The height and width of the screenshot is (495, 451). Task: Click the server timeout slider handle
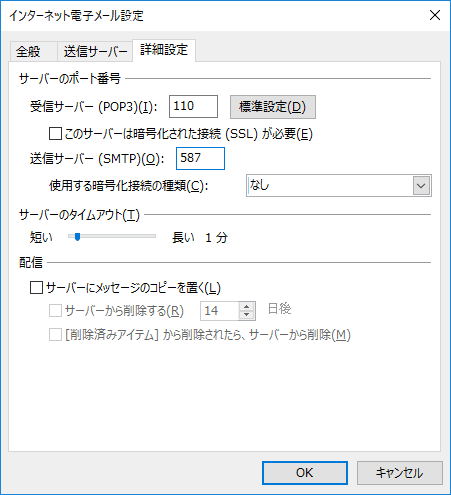coord(77,237)
